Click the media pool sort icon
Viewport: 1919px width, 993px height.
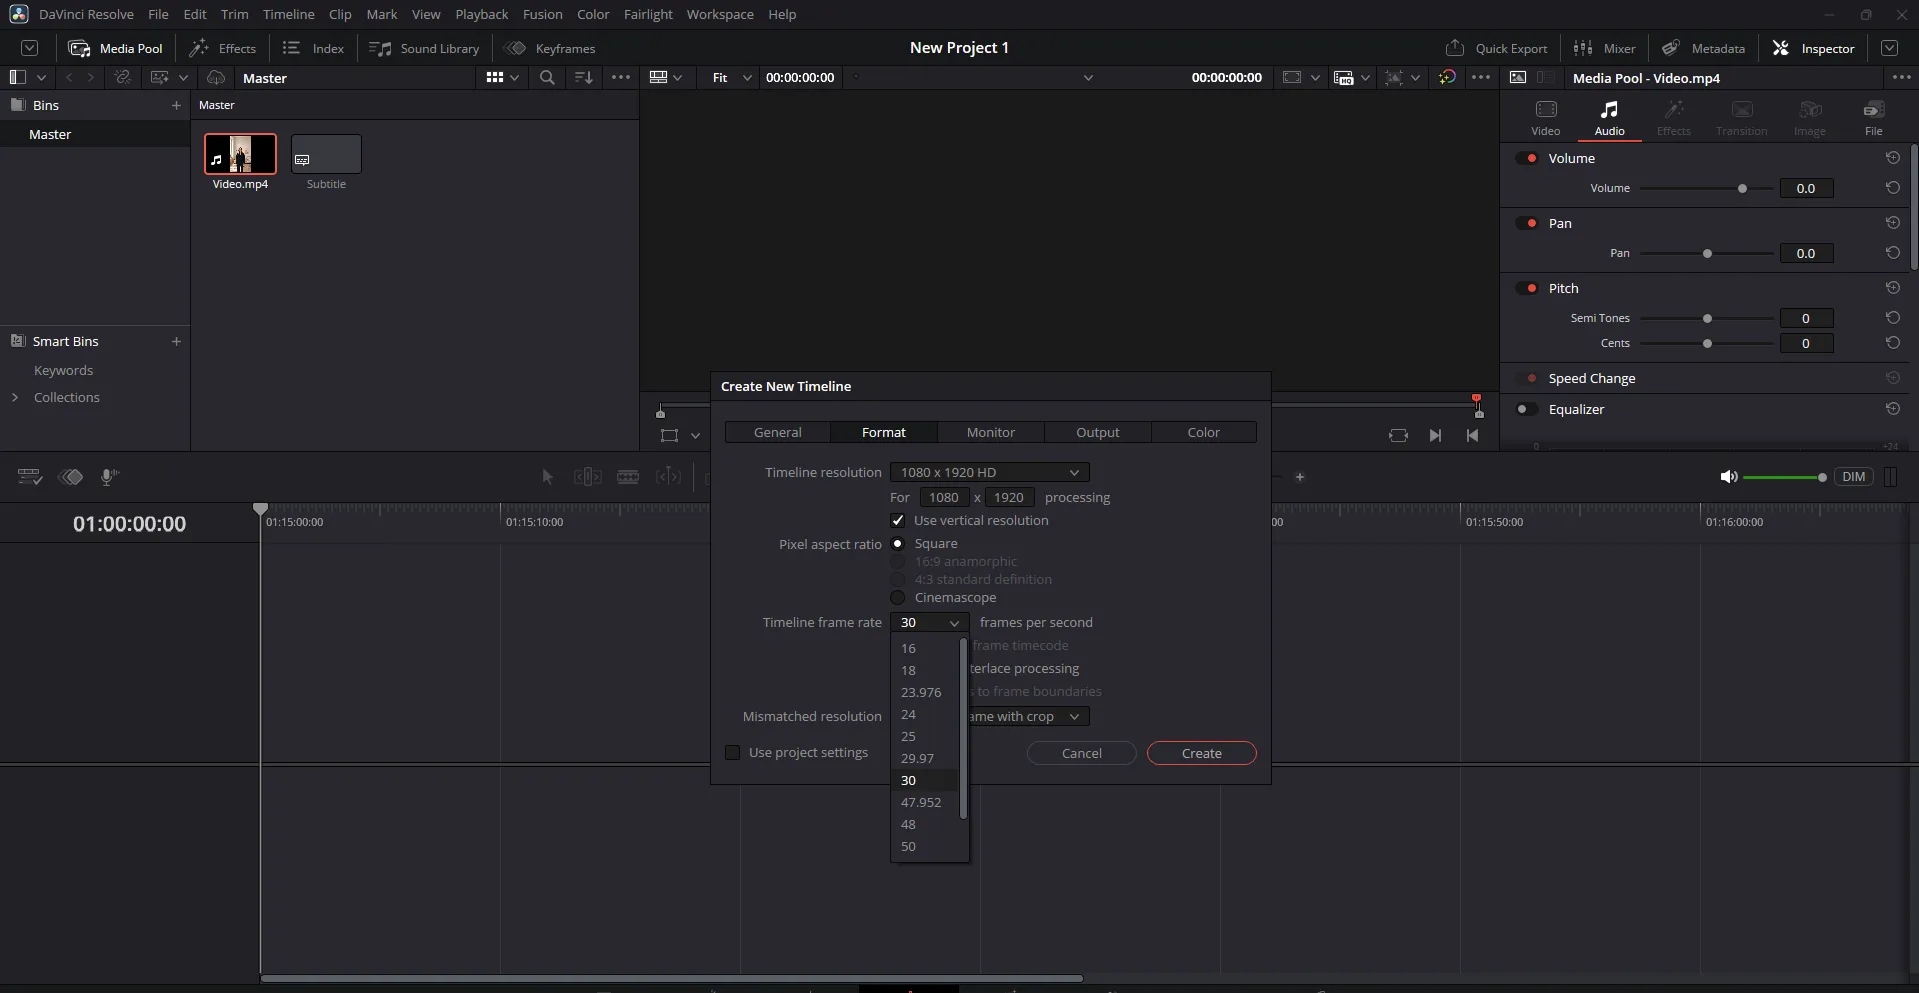point(584,77)
